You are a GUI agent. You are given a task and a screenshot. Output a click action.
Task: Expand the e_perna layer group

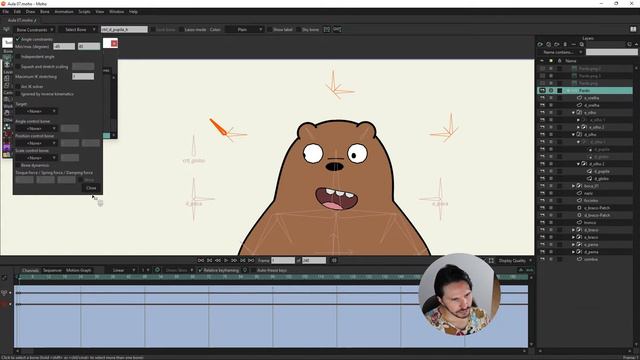tap(573, 245)
